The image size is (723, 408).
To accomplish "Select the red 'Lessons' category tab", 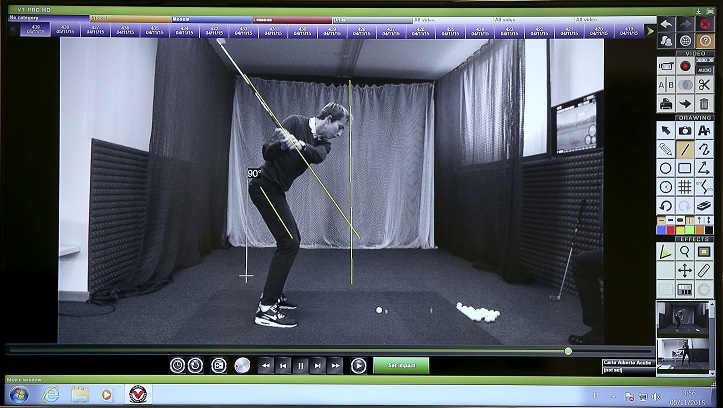I will 292,20.
